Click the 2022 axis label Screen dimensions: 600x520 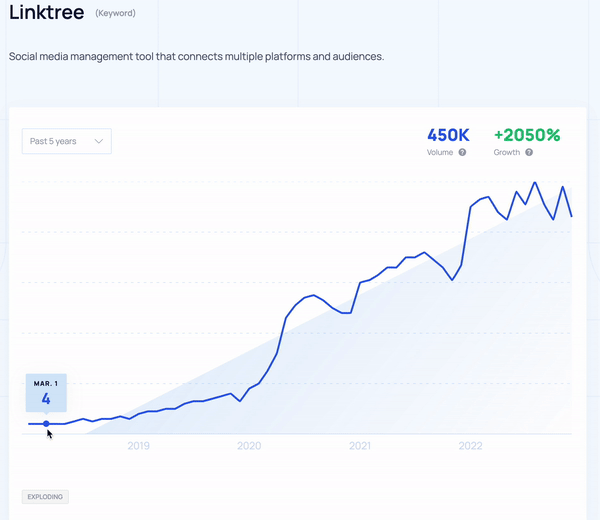470,446
